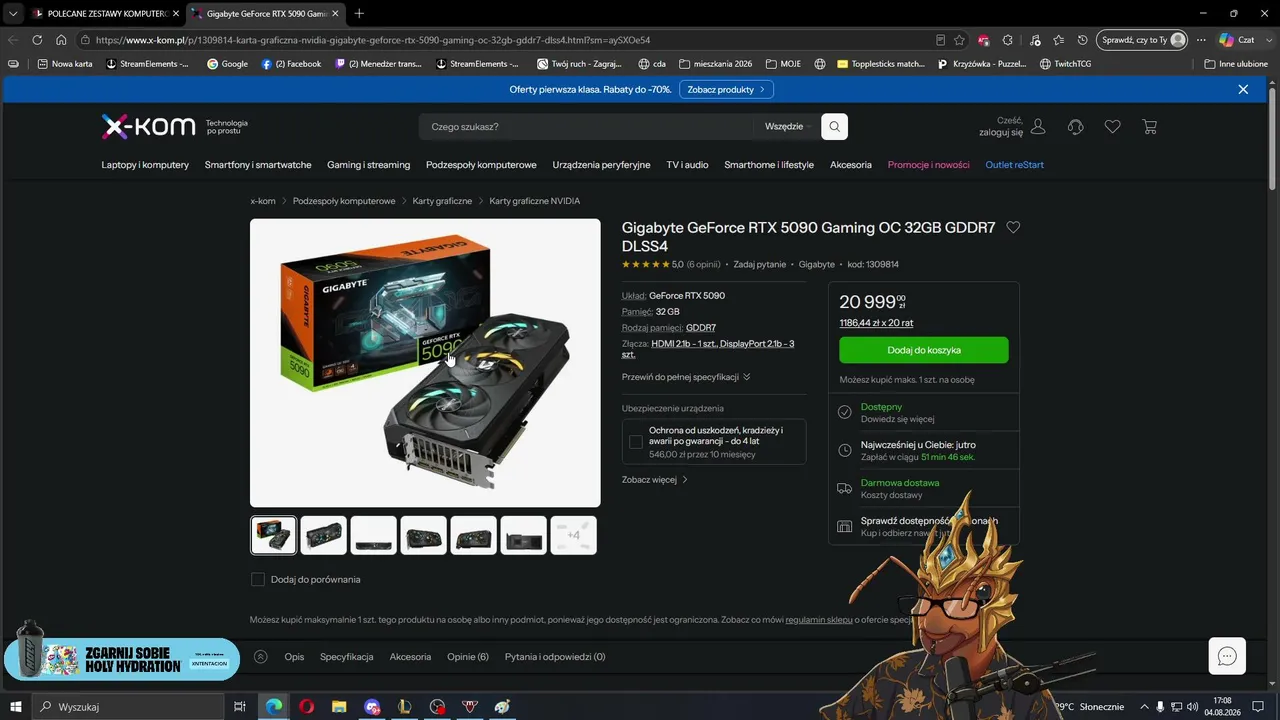Click the account person icon in x-kom header
The image size is (1280, 720).
1038,127
